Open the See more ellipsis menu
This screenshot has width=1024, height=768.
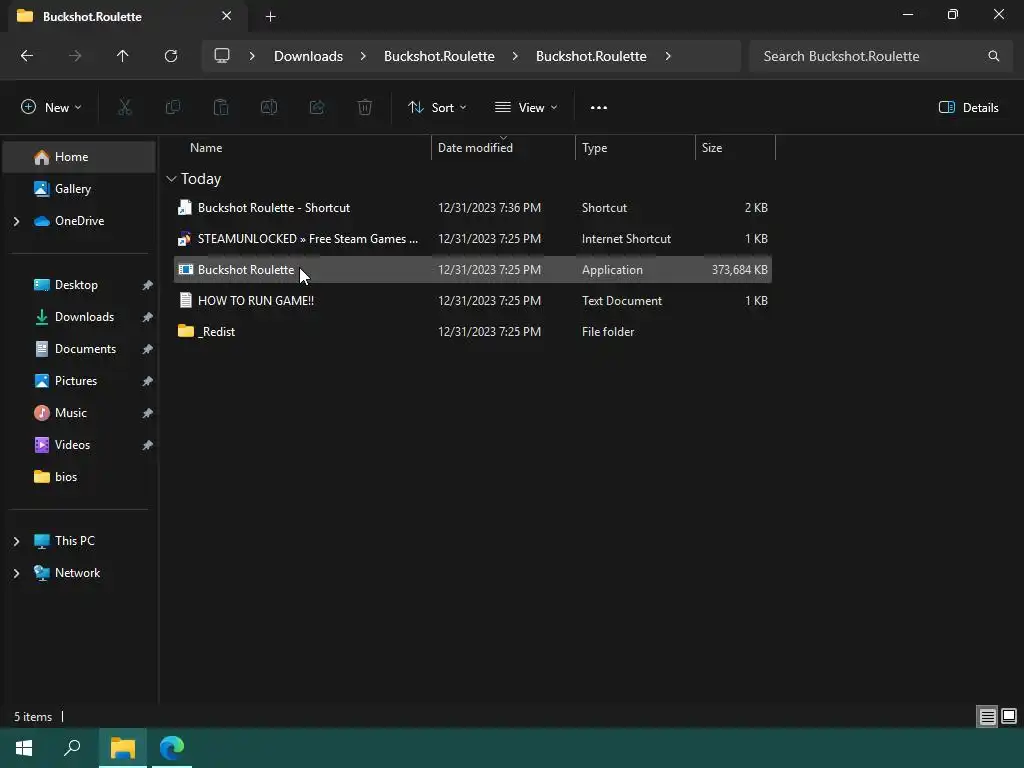point(599,108)
